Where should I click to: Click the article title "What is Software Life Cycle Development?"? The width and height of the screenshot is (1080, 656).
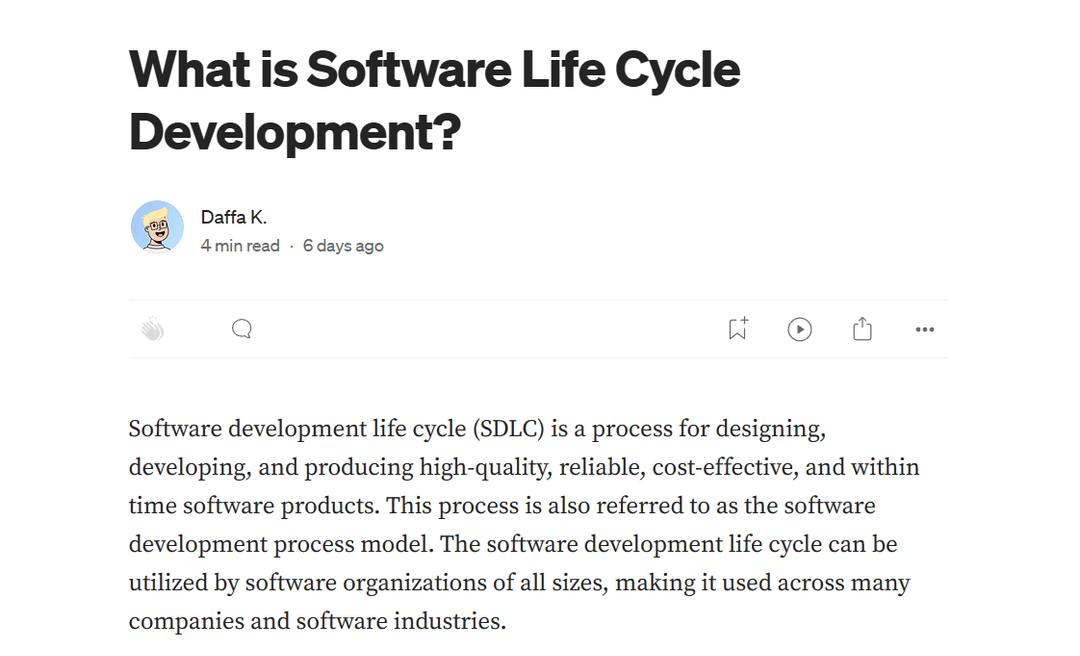[435, 101]
